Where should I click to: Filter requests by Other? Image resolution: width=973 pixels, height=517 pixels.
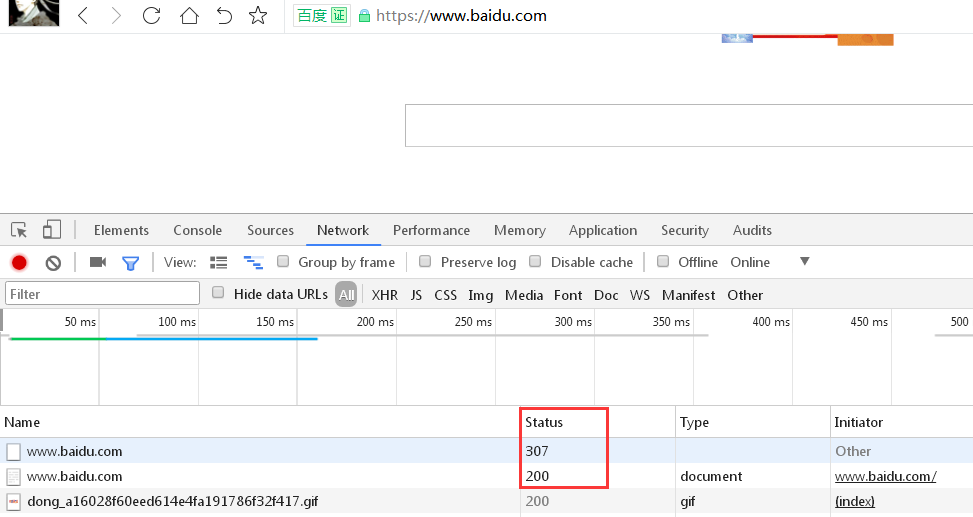[745, 295]
